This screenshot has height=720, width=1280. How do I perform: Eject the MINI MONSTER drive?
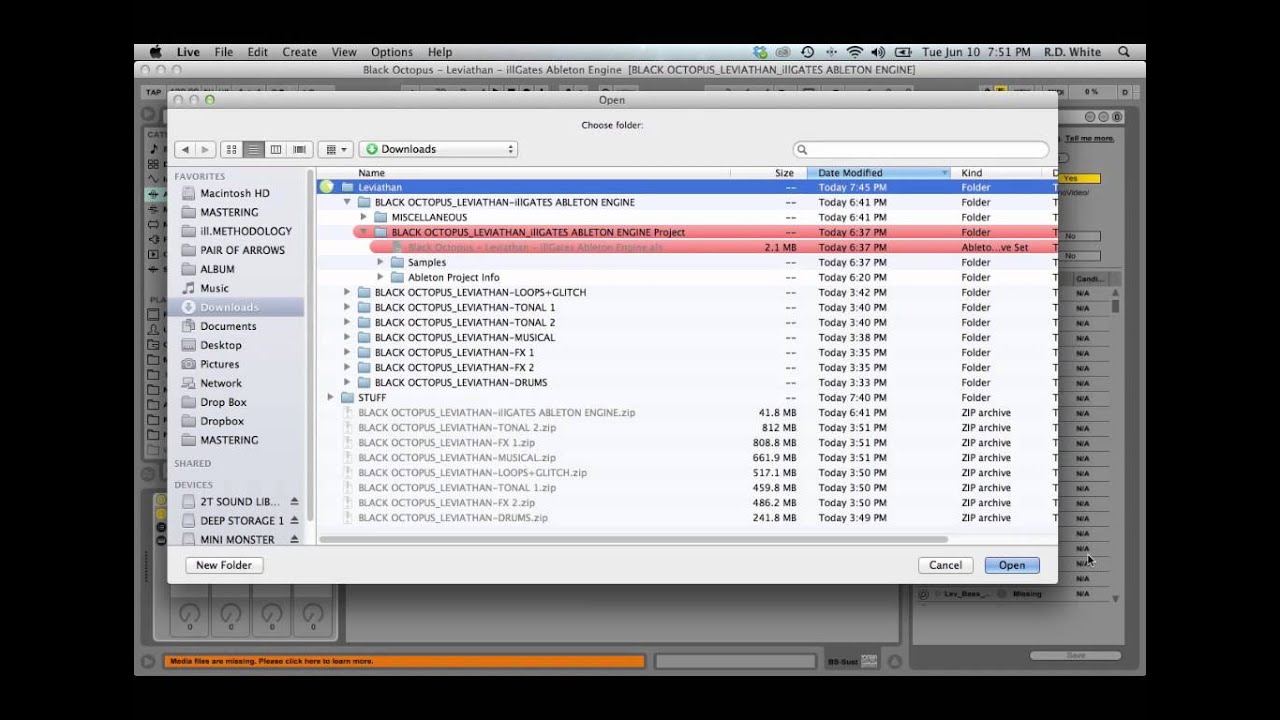pyautogui.click(x=294, y=540)
